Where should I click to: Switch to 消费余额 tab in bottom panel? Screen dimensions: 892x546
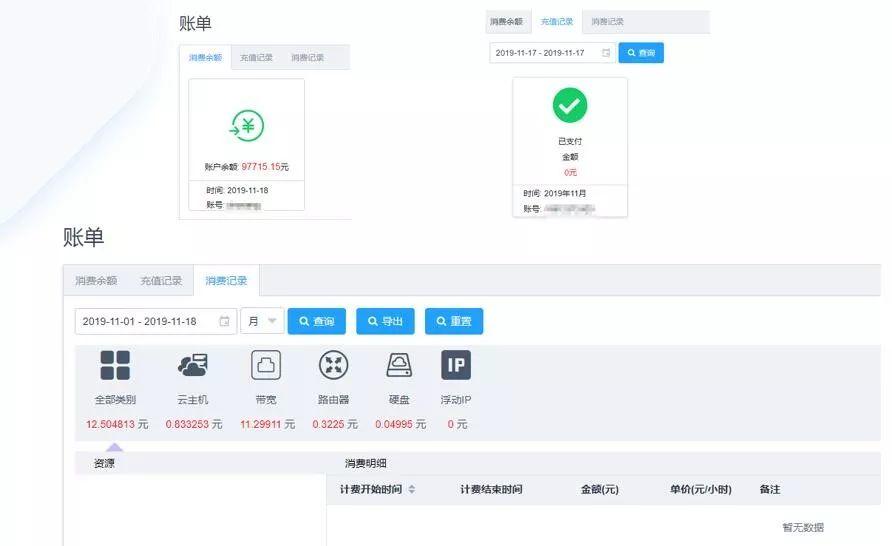tap(96, 281)
